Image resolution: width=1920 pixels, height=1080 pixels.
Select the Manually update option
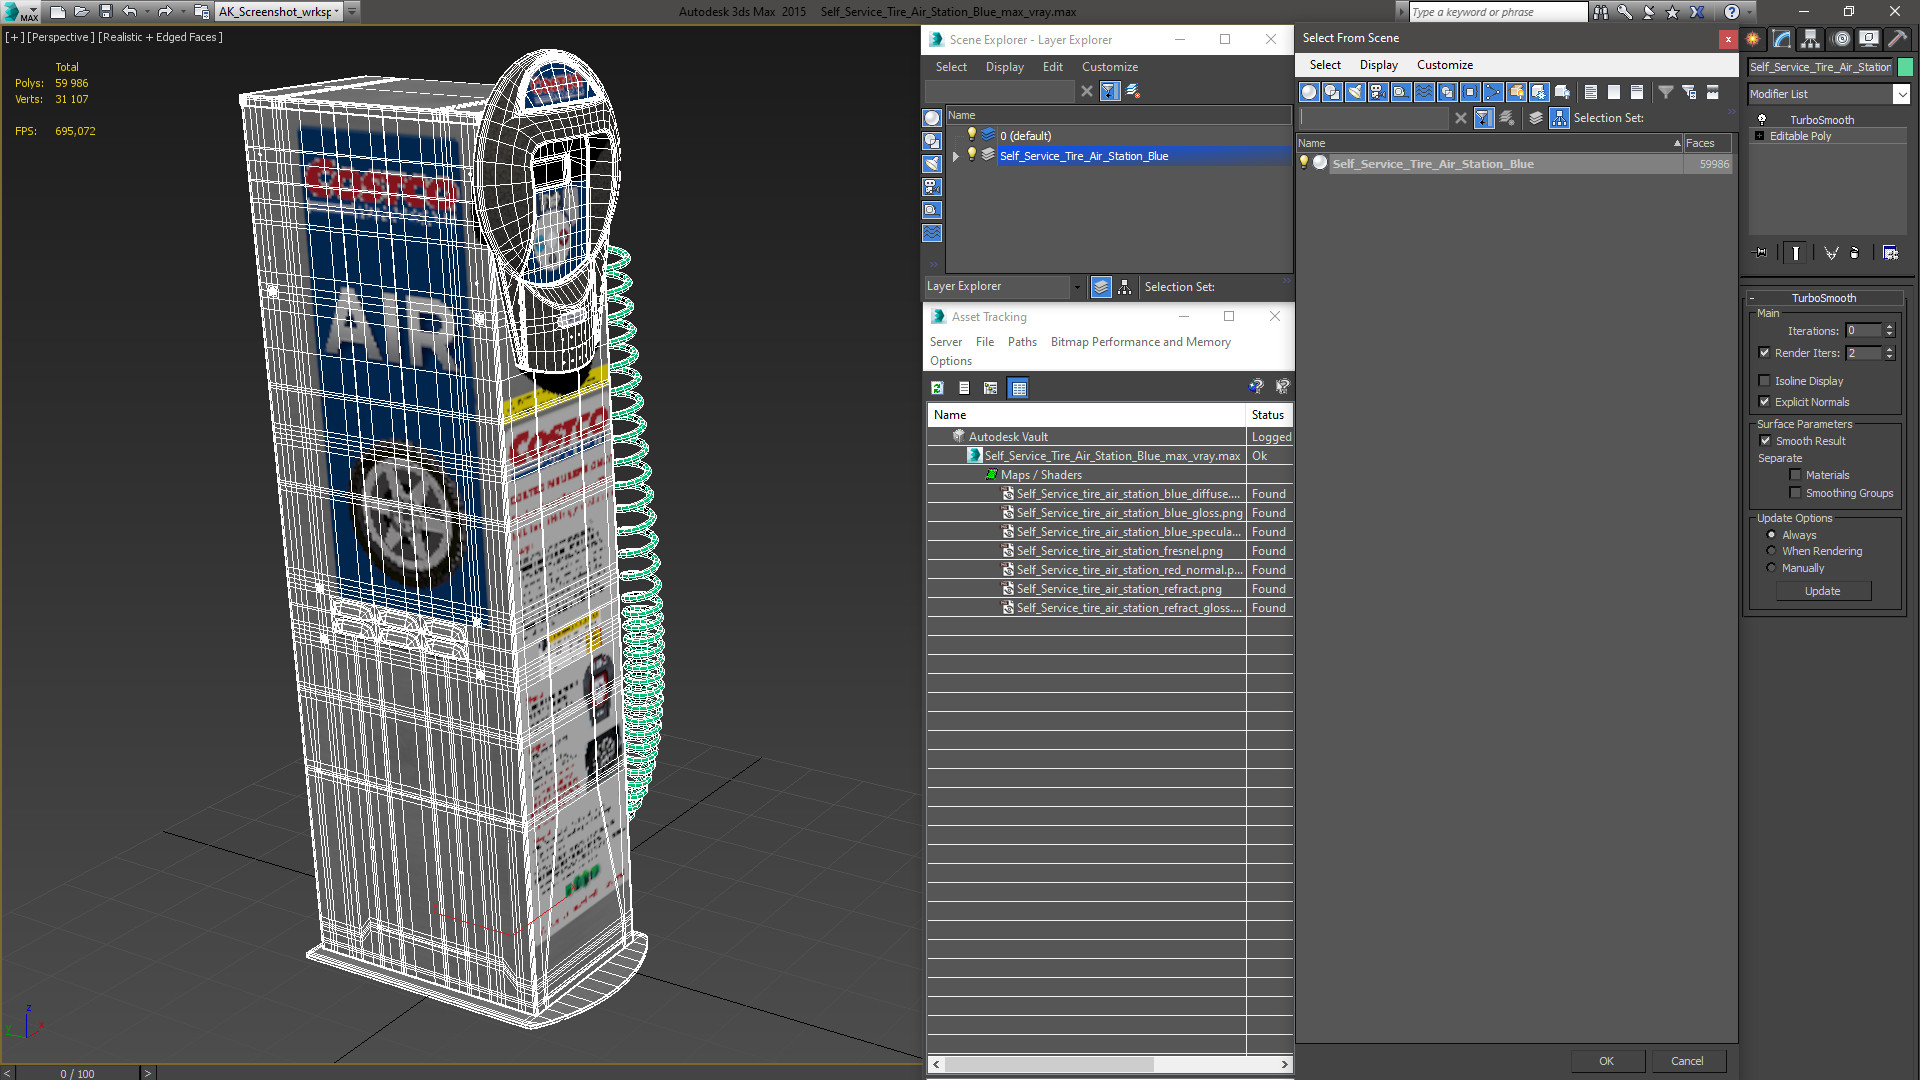pos(1771,568)
